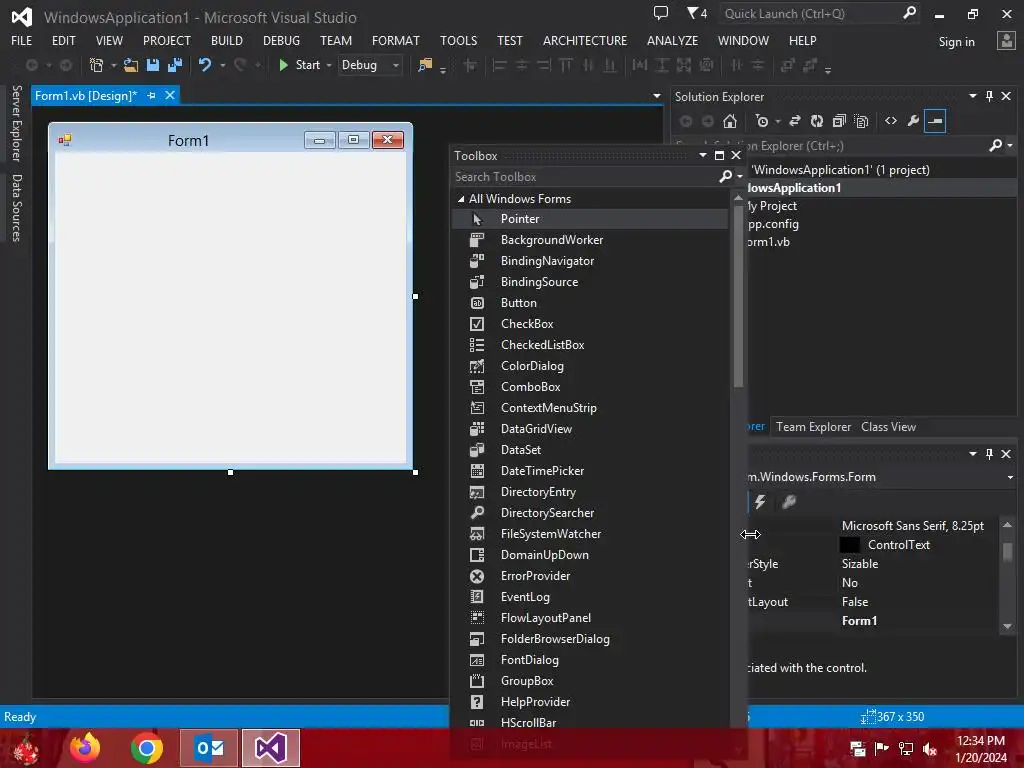
Task: Open the Toolbox window position dropdown arrow
Action: point(703,155)
